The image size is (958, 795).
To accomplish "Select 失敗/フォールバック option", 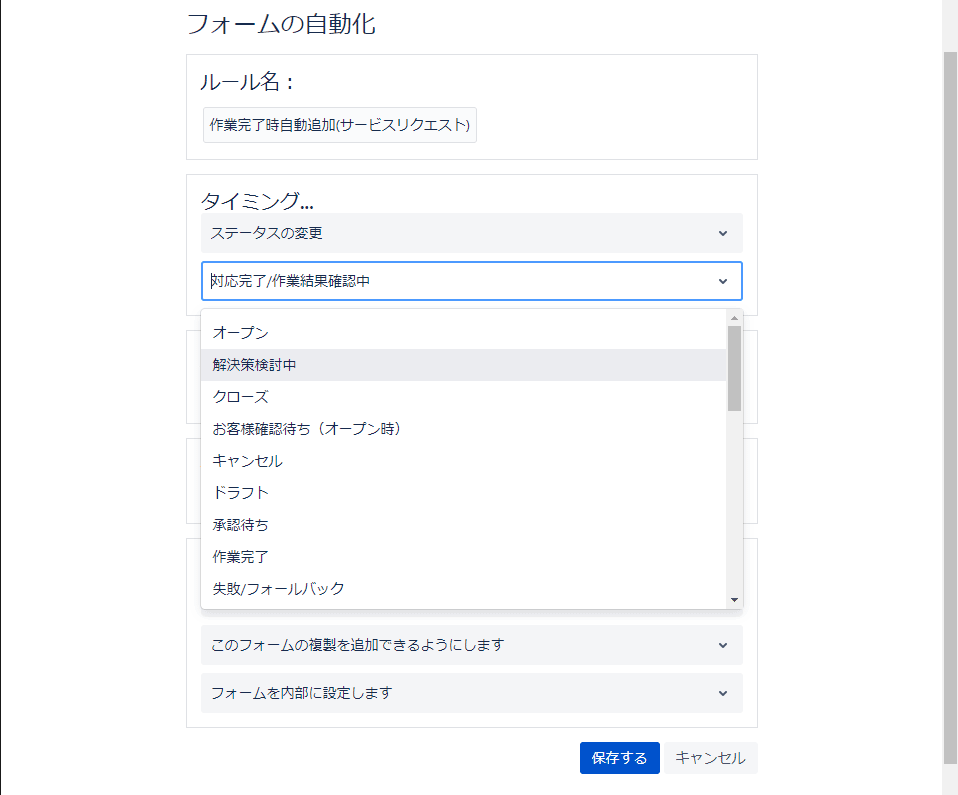I will tap(463, 588).
